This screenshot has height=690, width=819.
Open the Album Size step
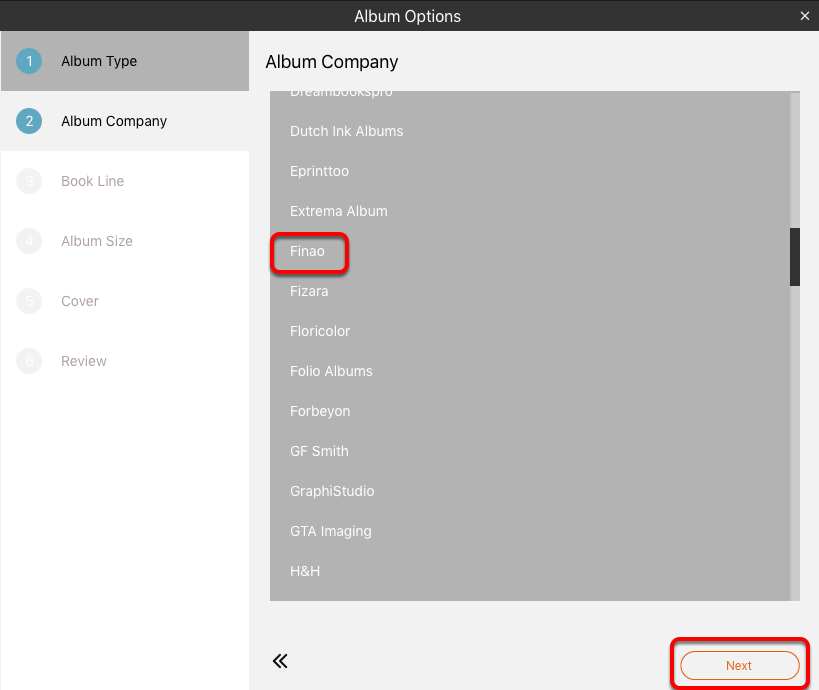[125, 241]
